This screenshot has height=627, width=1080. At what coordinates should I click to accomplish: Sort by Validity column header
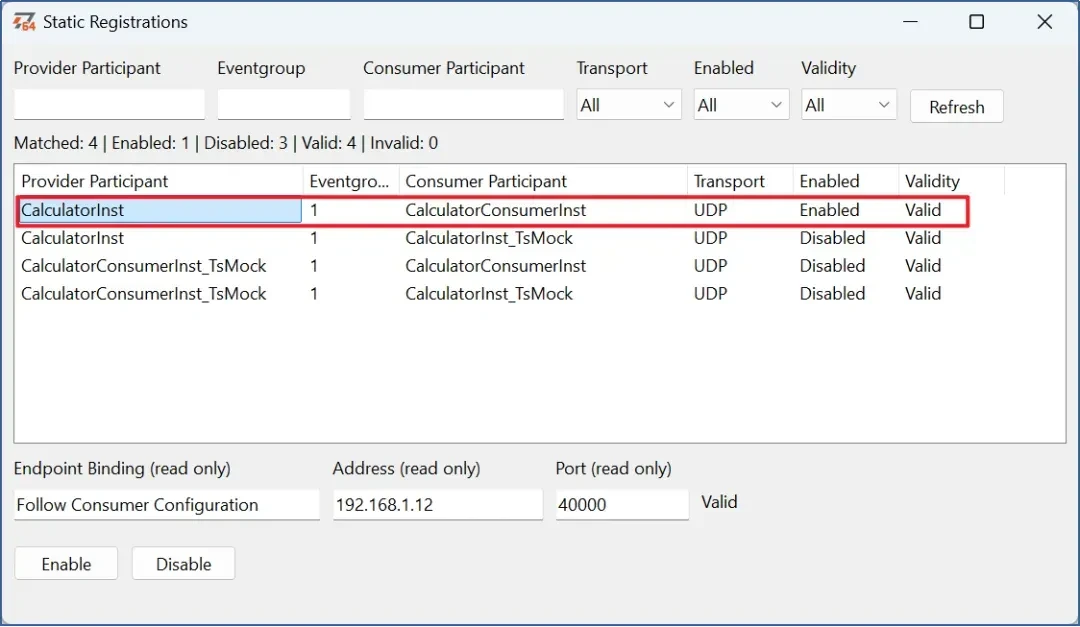951,181
